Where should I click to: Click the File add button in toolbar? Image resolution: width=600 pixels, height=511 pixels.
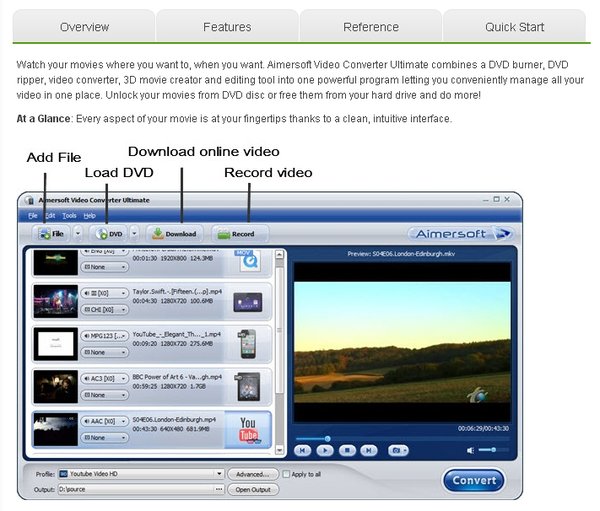tap(51, 233)
